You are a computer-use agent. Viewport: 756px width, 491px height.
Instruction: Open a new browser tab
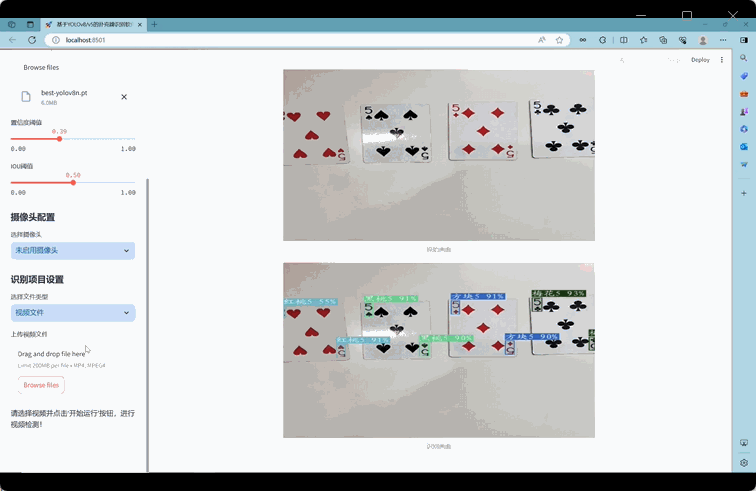(154, 24)
